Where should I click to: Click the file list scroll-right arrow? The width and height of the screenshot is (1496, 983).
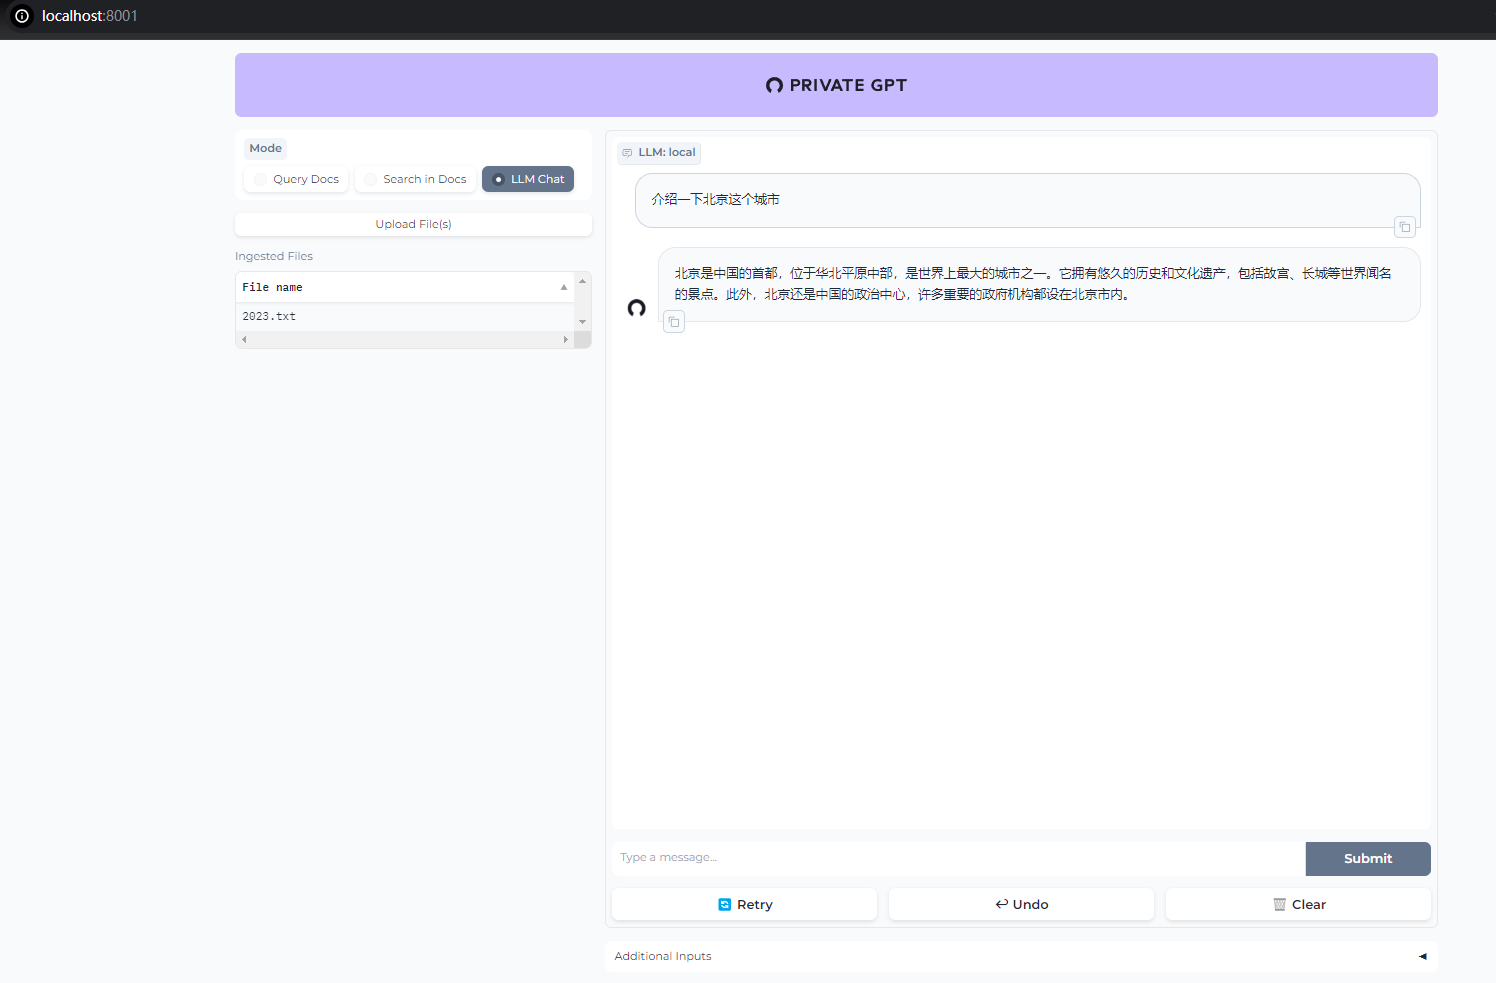(x=566, y=339)
